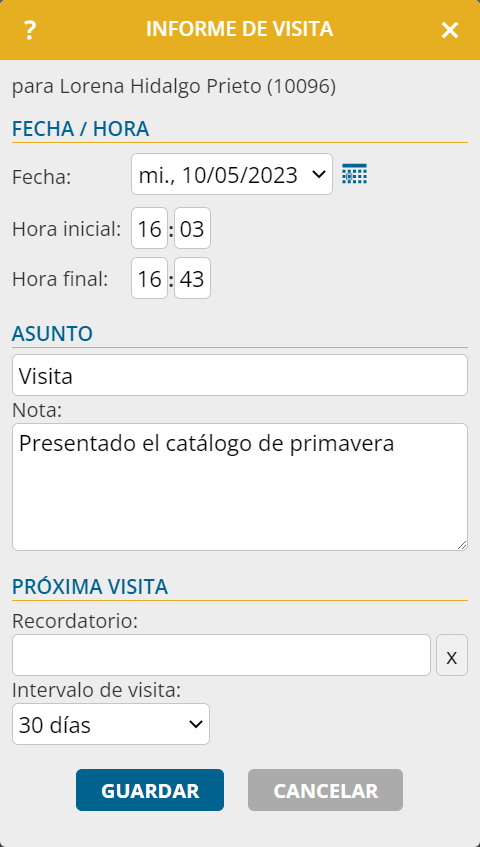Screen dimensions: 480x847
Task: Open the Intervalo de visita dropdown
Action: (111, 724)
